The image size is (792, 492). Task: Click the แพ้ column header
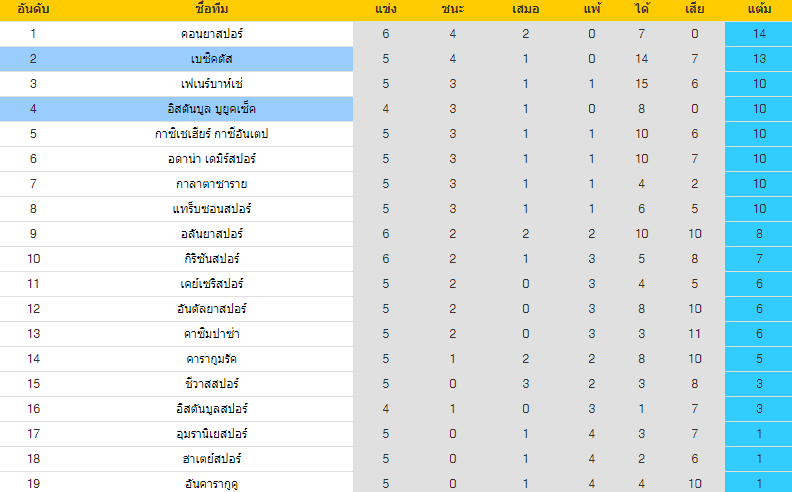[x=591, y=9]
